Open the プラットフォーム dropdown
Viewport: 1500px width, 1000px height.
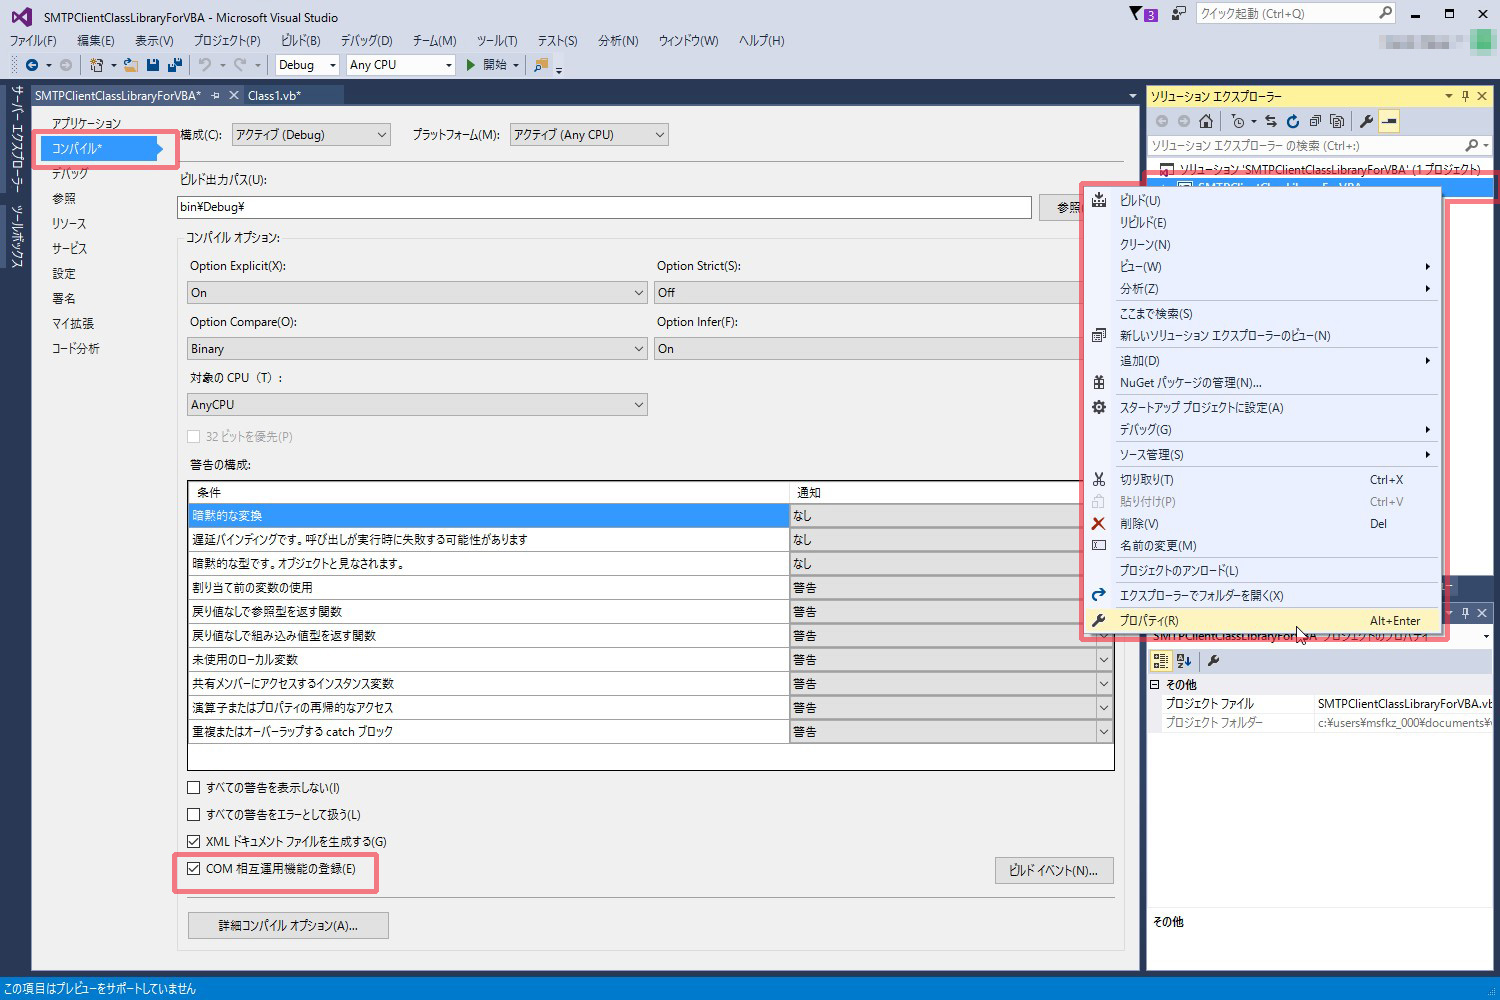coord(589,135)
